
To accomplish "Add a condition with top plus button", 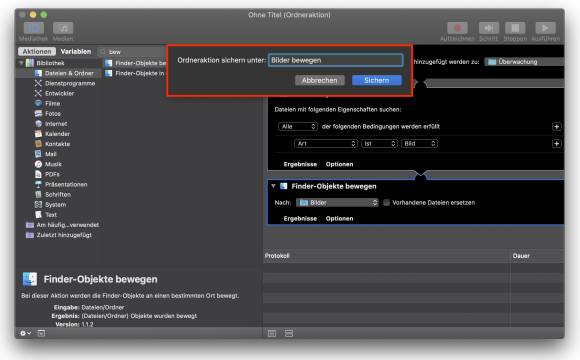I will [556, 127].
